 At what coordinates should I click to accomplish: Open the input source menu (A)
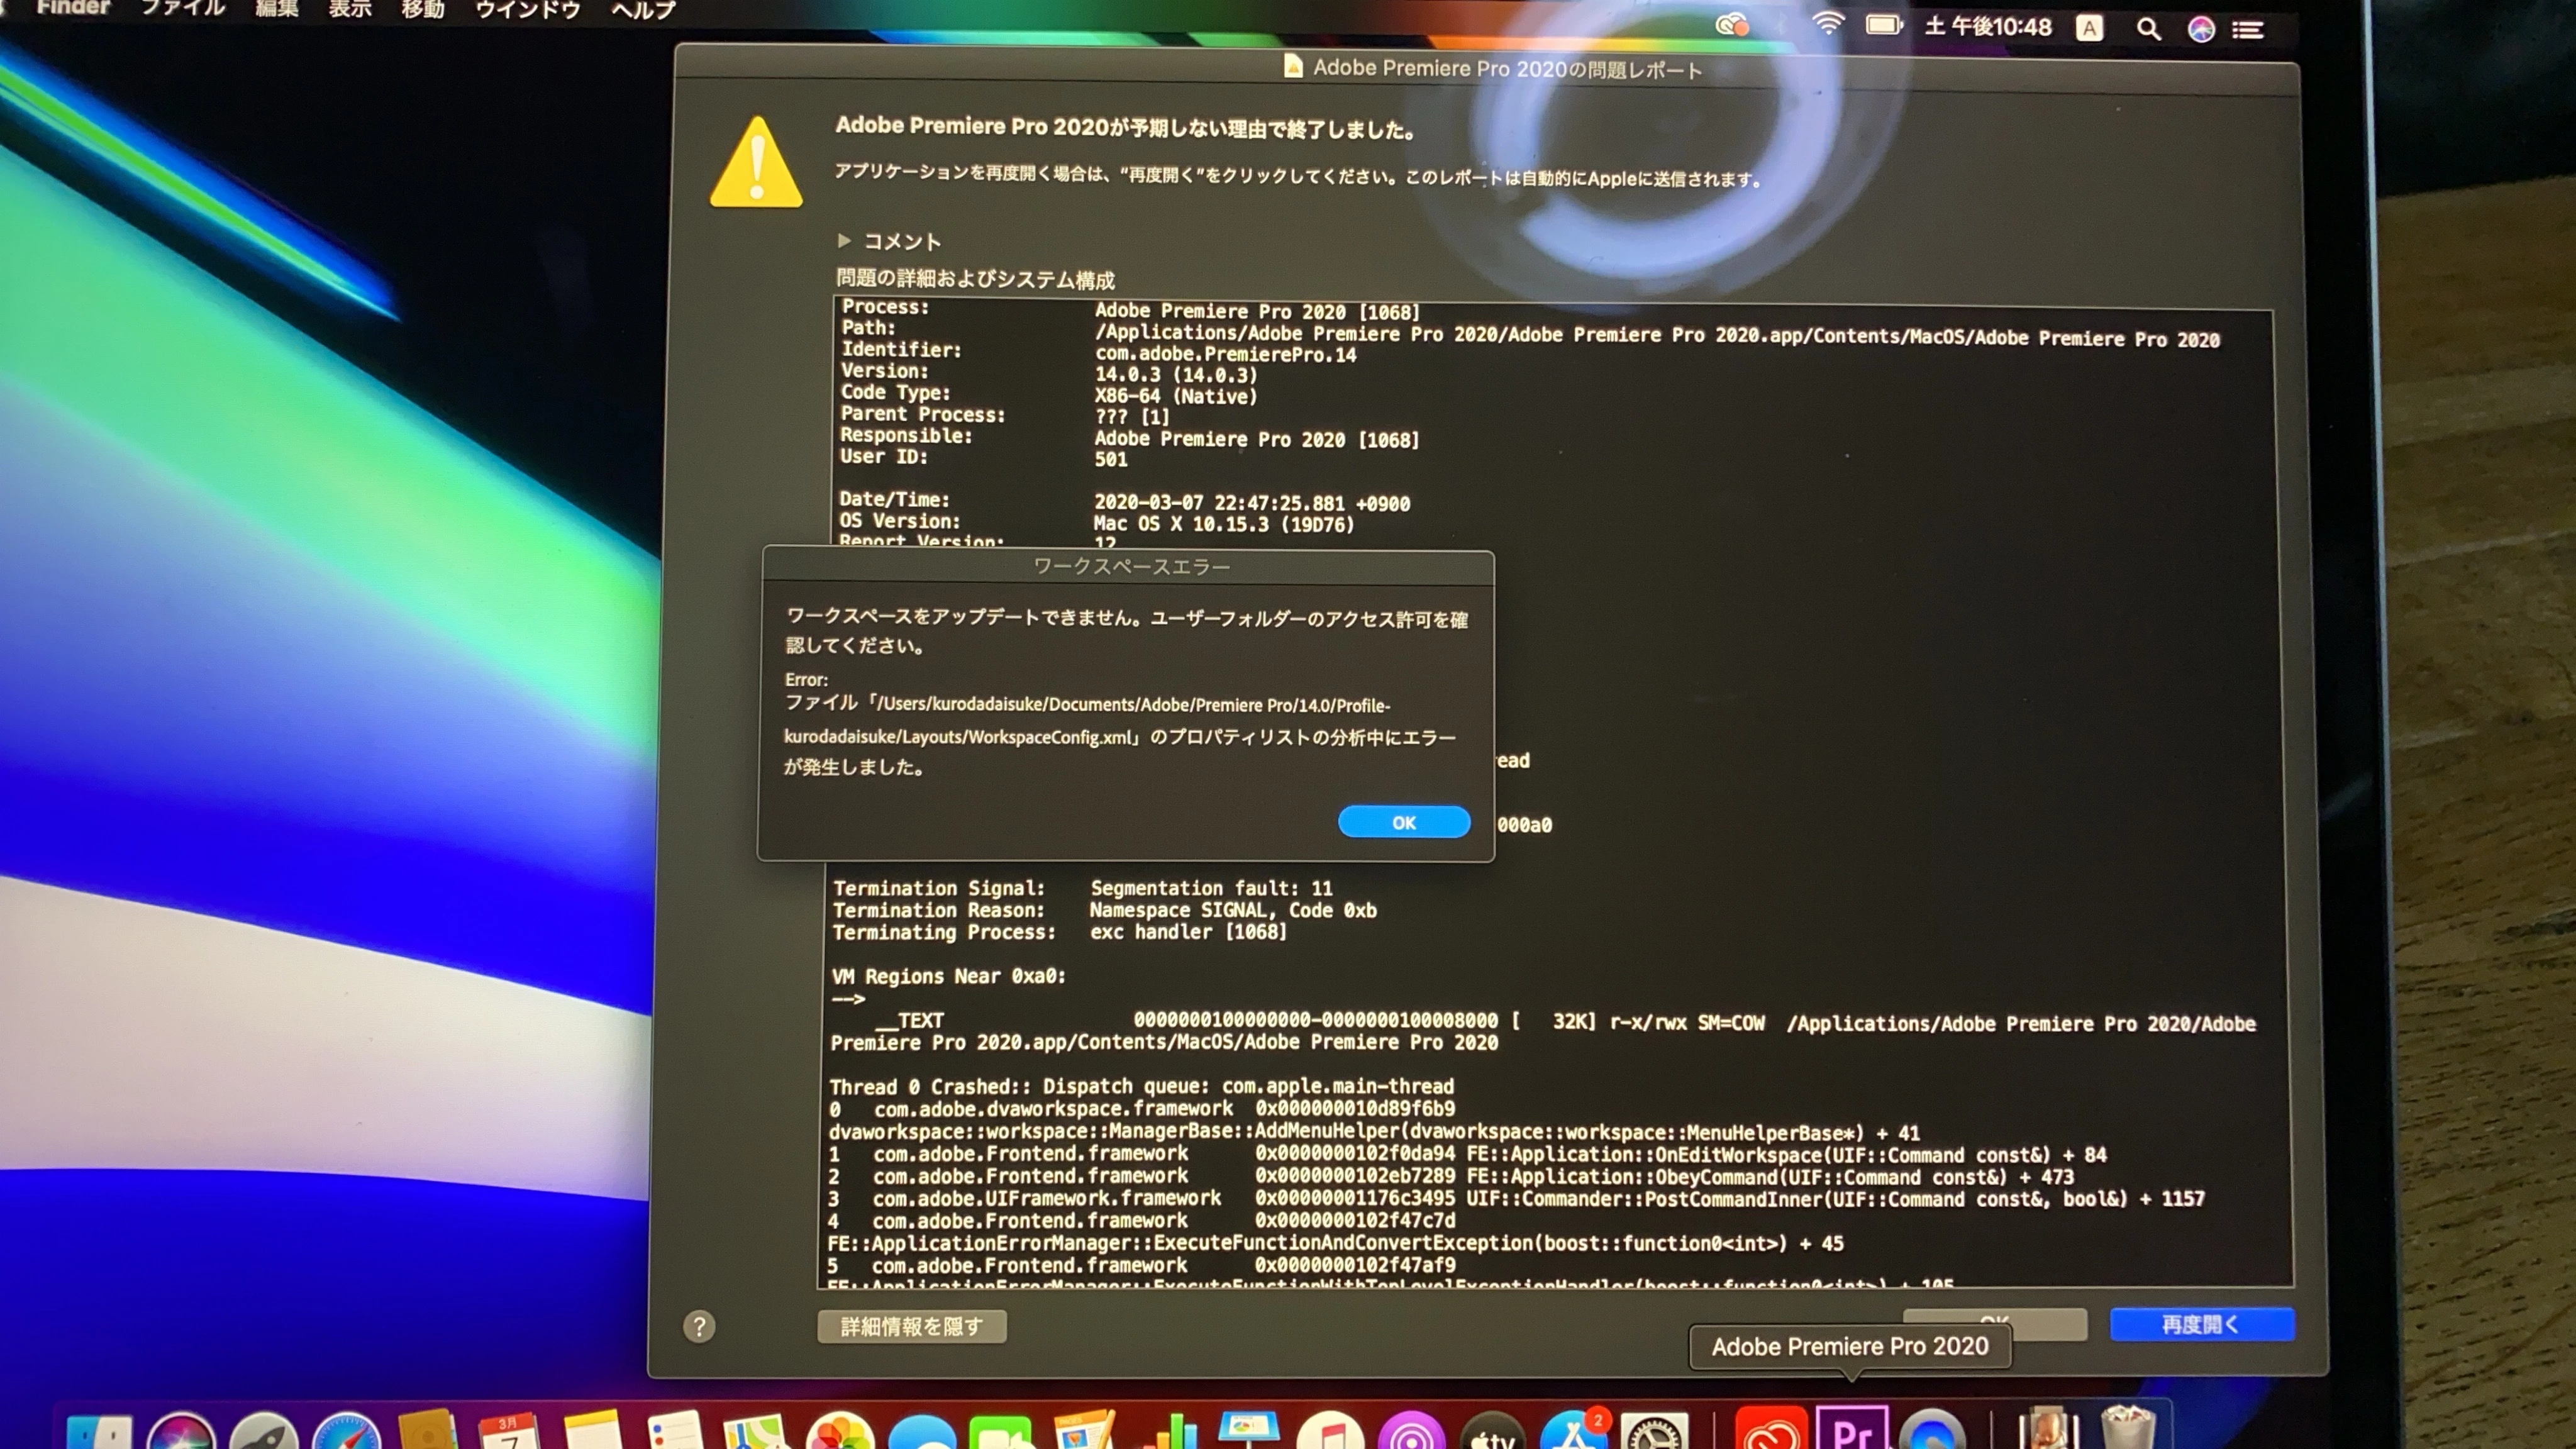coord(2089,28)
